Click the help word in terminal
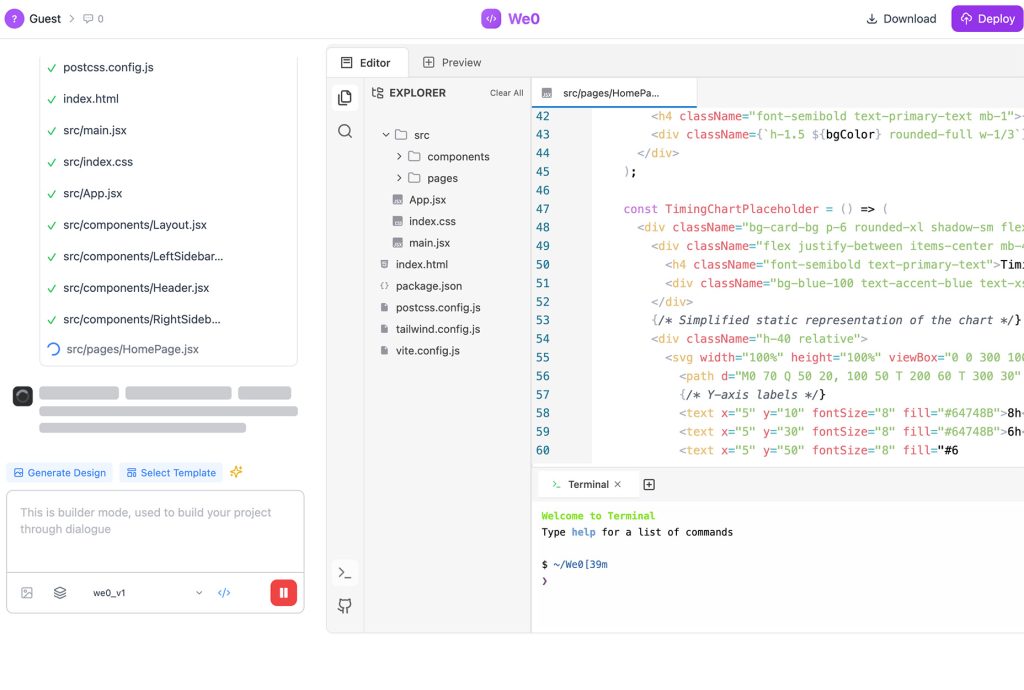This screenshot has height=690, width=1024. 583,533
